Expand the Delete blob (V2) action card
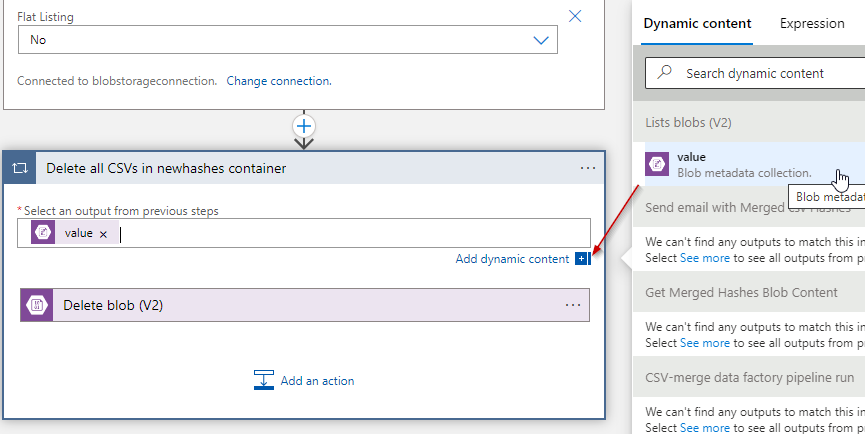Image resolution: width=865 pixels, height=434 pixels. (x=300, y=305)
